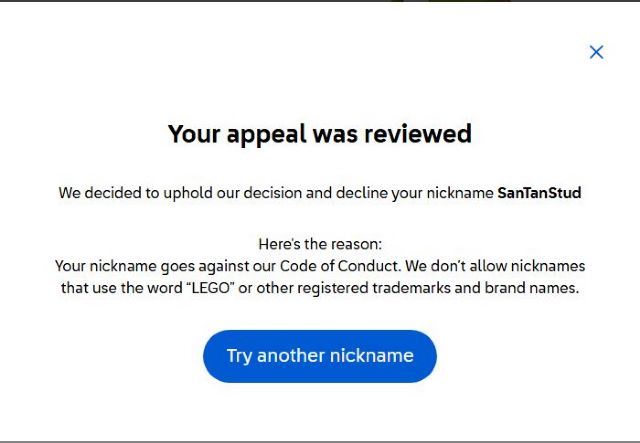The image size is (640, 443).
Task: Click the bold nickname SanTanStud
Action: coord(539,193)
